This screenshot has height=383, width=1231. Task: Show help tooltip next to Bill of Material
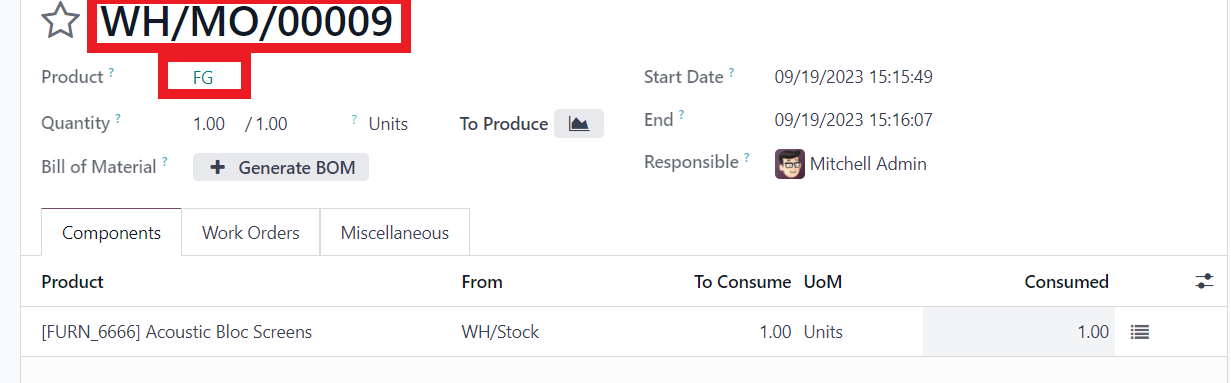165,162
